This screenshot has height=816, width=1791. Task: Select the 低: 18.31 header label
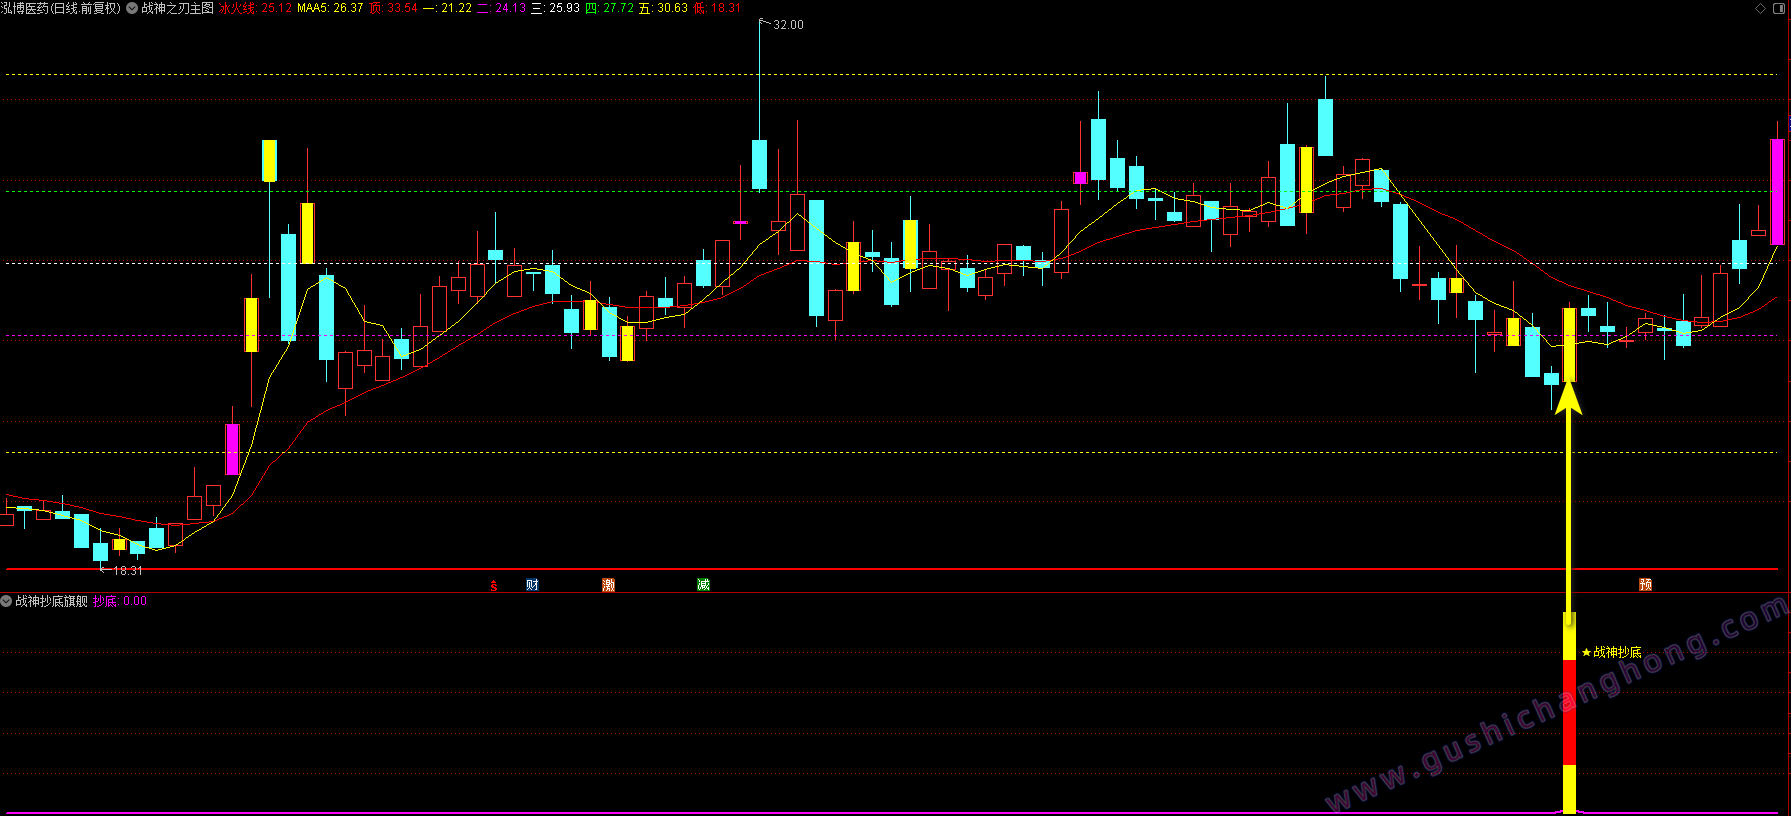pyautogui.click(x=717, y=8)
